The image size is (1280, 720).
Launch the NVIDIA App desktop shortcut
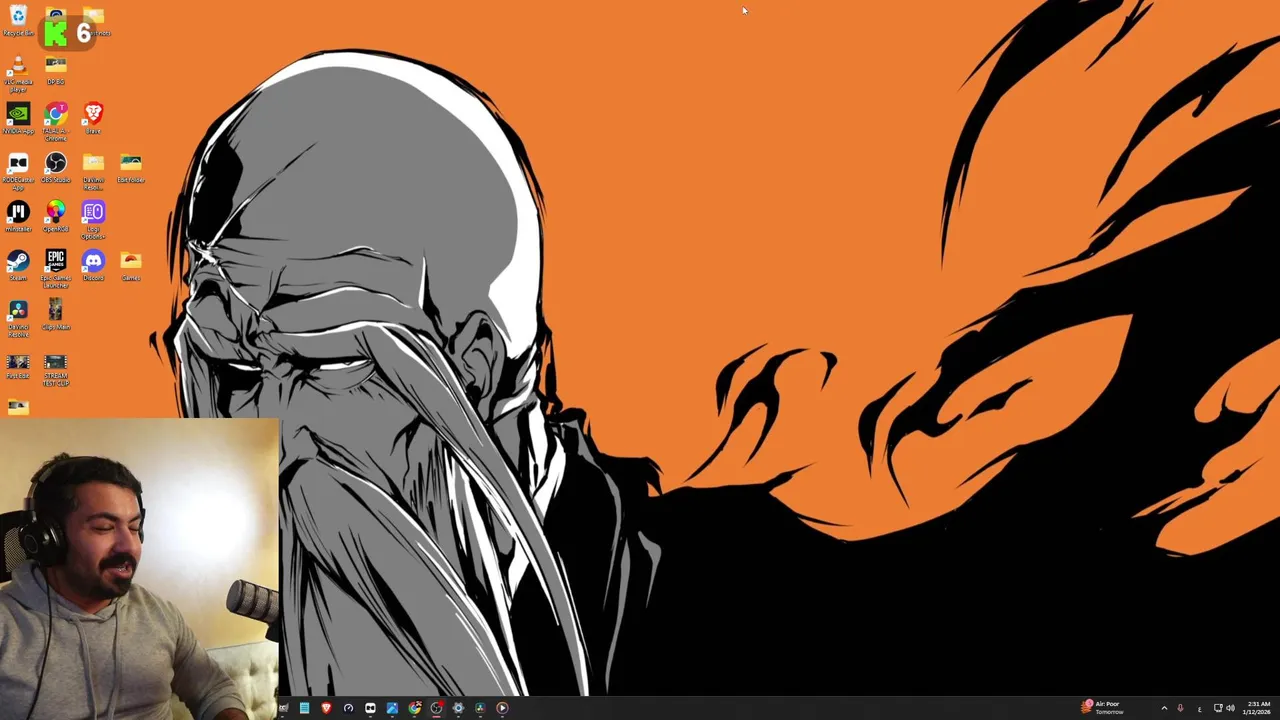(x=18, y=118)
